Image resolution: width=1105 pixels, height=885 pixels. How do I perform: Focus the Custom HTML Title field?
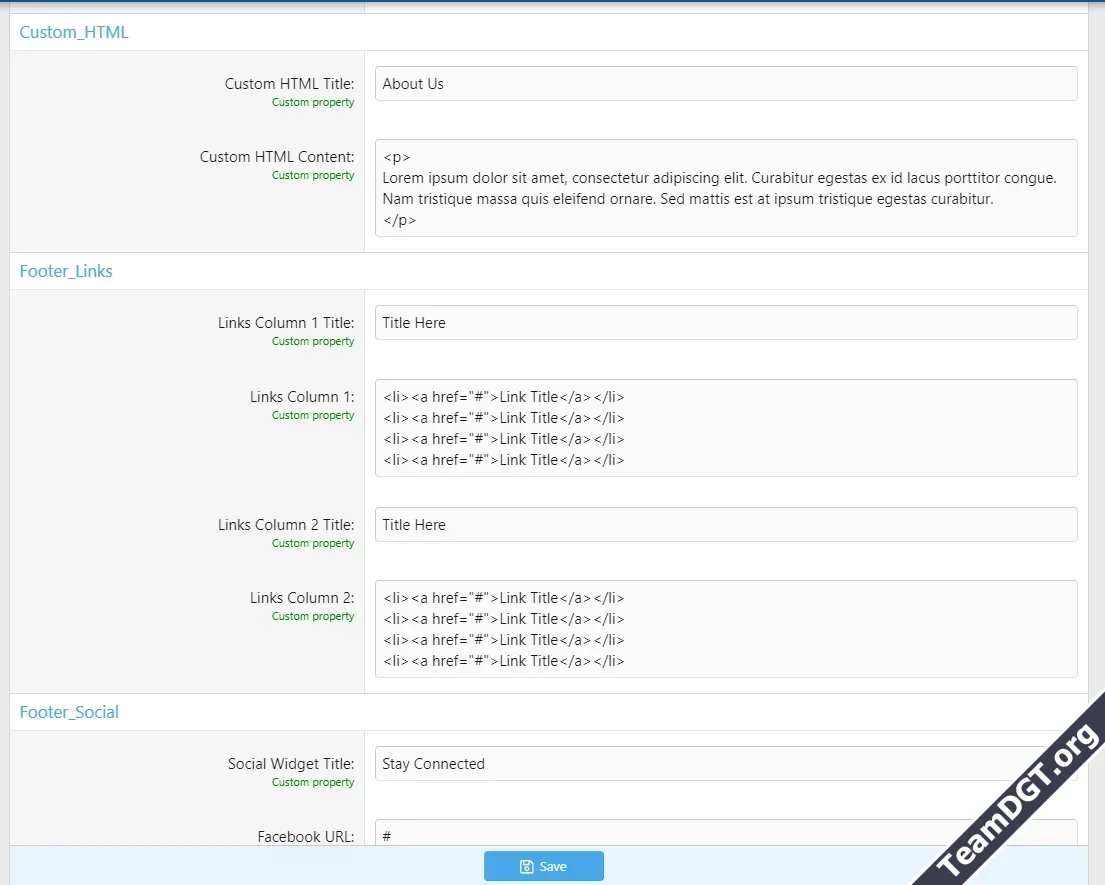pos(726,84)
